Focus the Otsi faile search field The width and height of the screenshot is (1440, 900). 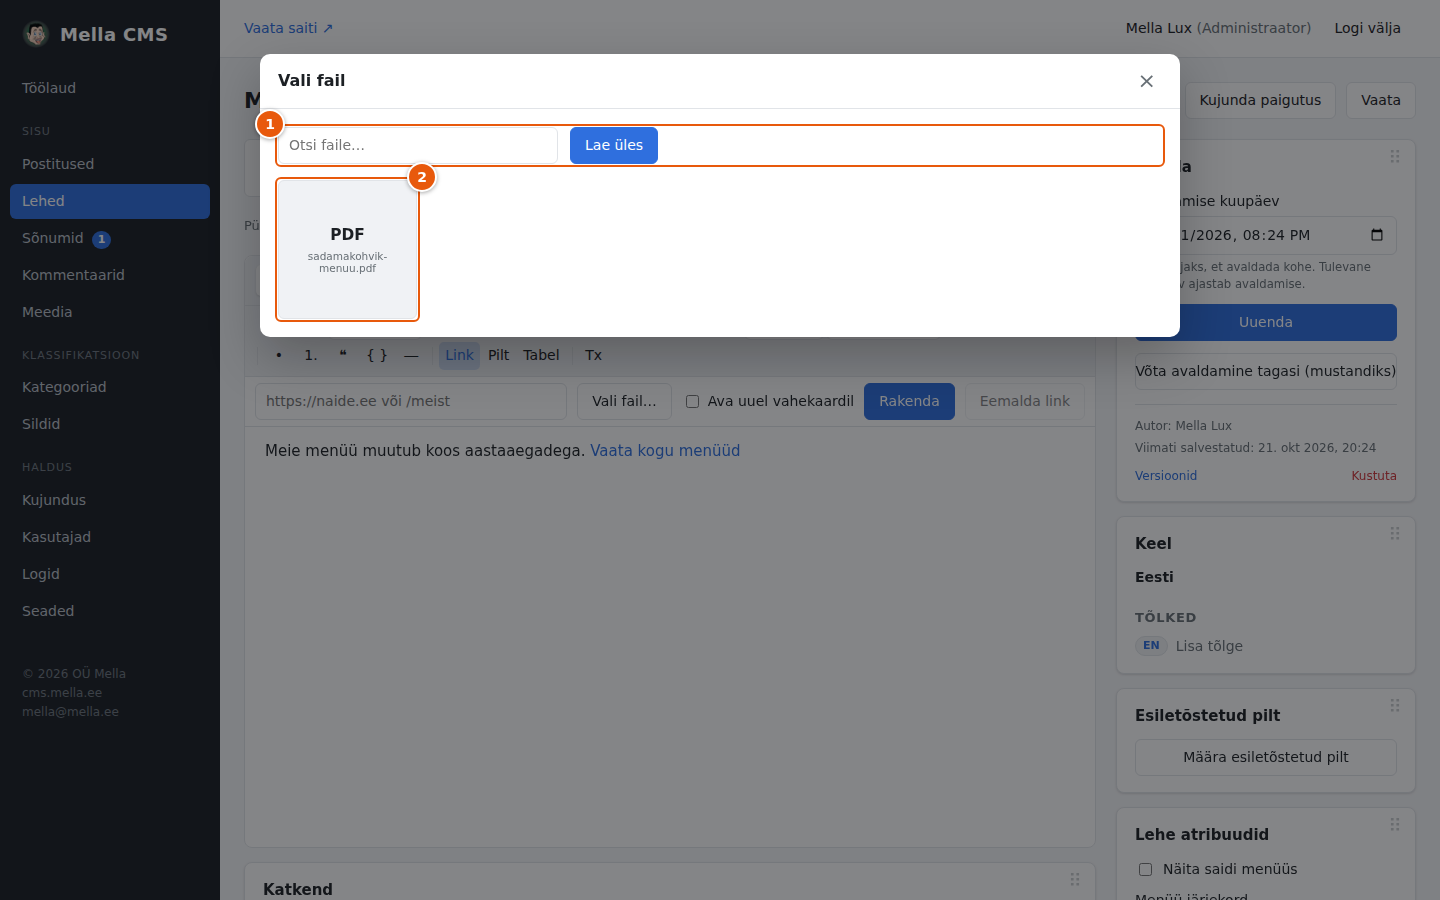pyautogui.click(x=418, y=145)
